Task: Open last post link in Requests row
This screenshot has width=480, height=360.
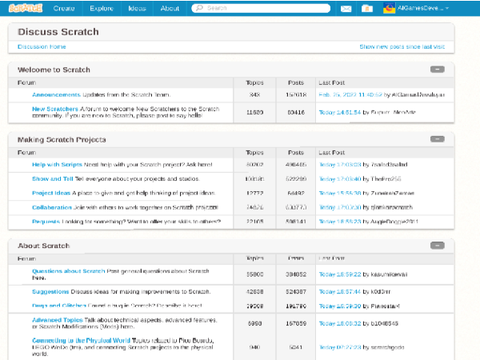Action: (340, 222)
